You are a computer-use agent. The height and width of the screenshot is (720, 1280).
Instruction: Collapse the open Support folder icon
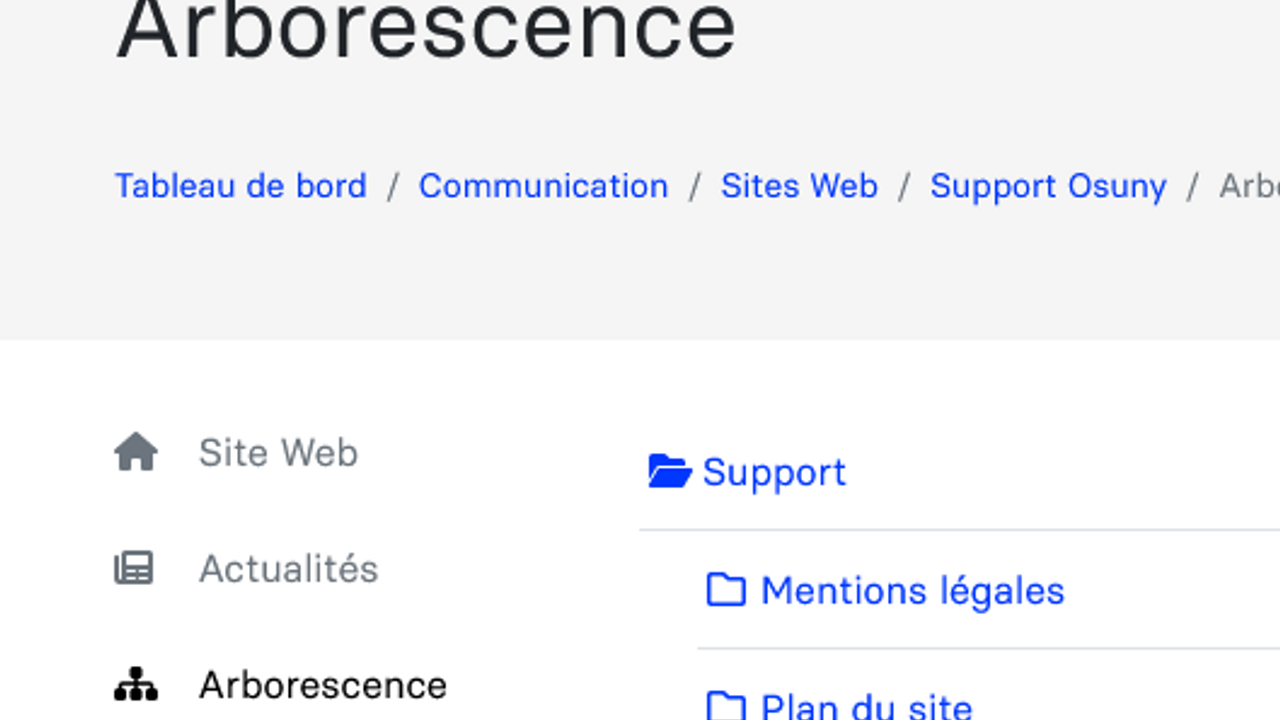(669, 471)
